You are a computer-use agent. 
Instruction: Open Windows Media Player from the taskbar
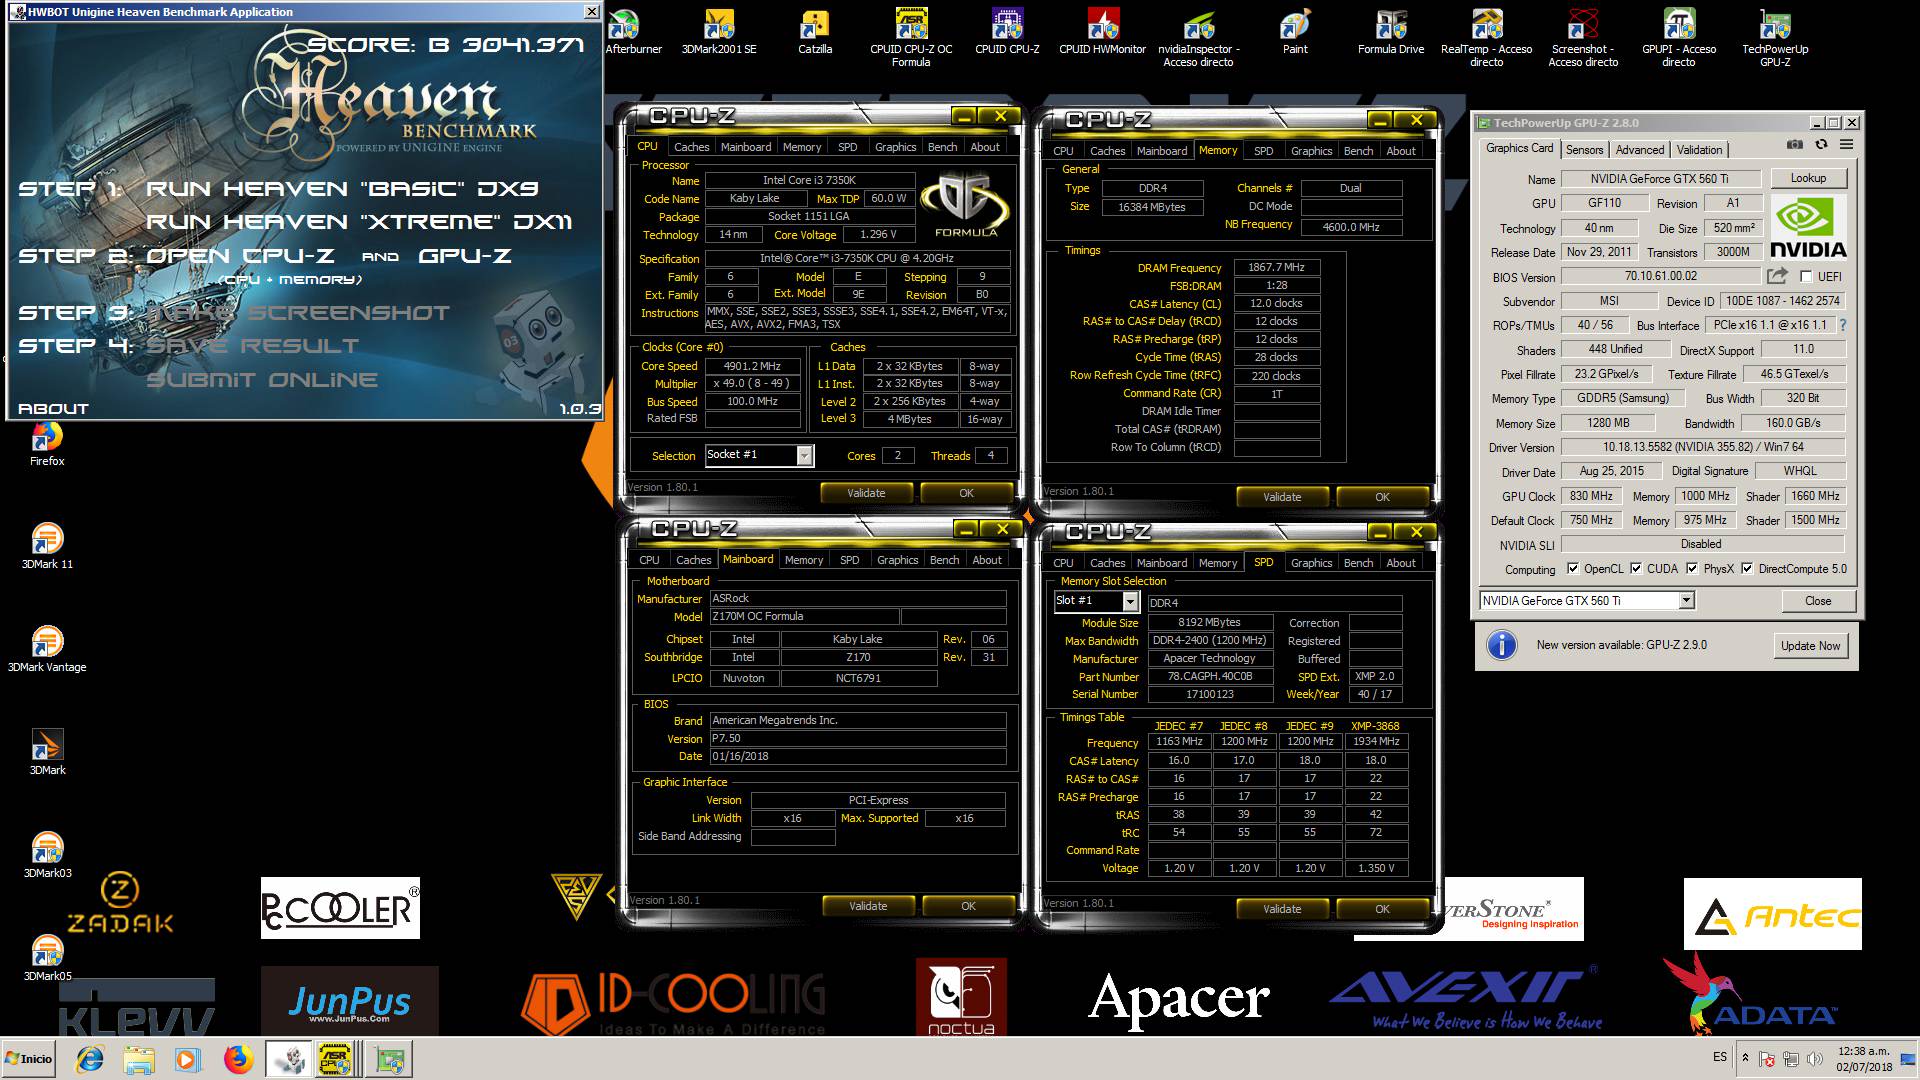click(x=187, y=1059)
